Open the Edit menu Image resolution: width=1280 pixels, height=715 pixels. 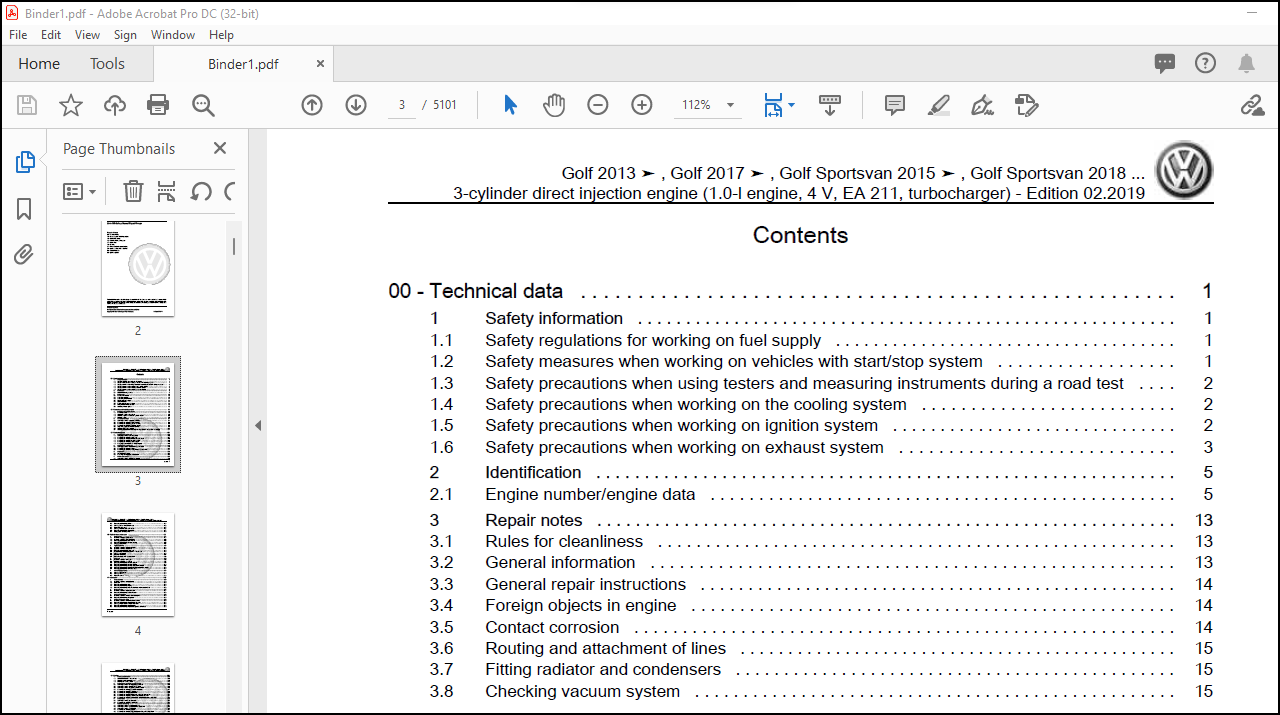(51, 34)
